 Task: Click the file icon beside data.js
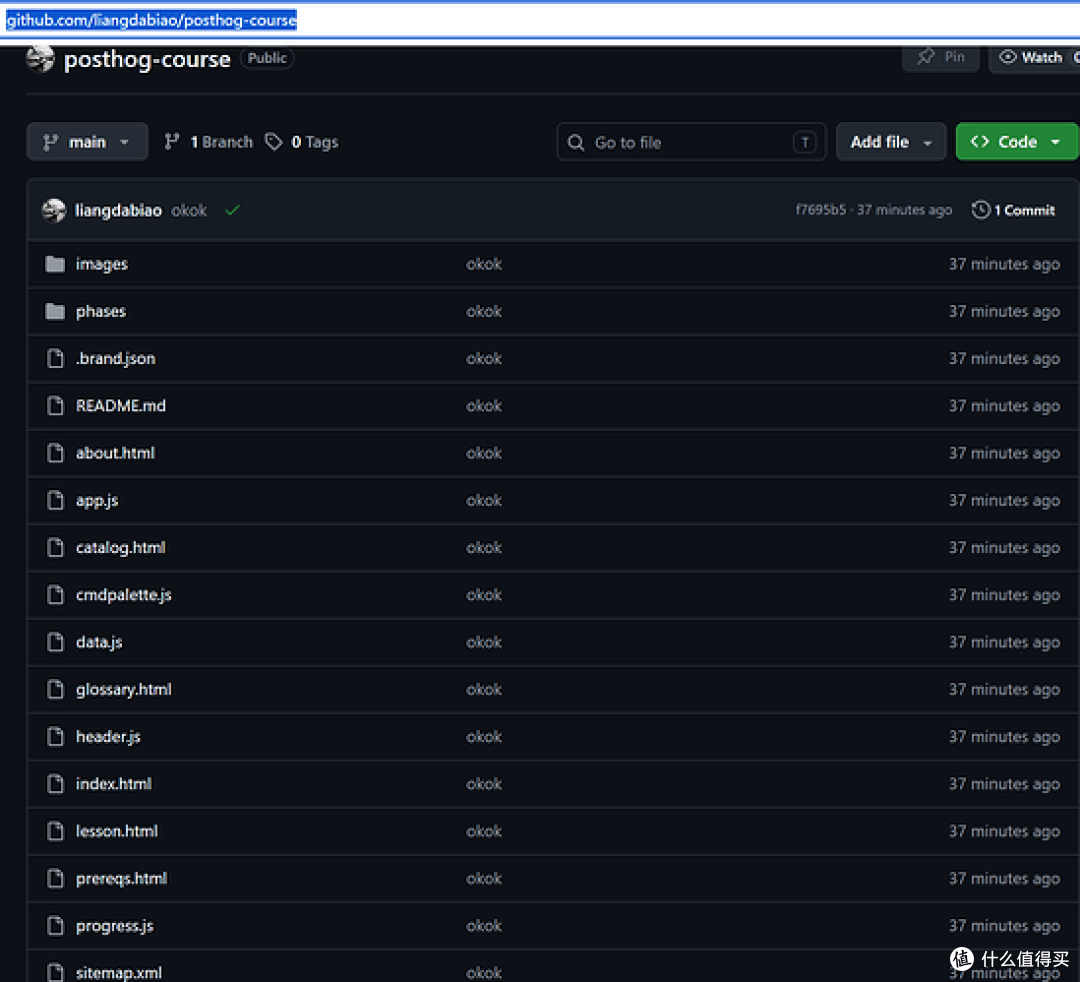click(55, 642)
